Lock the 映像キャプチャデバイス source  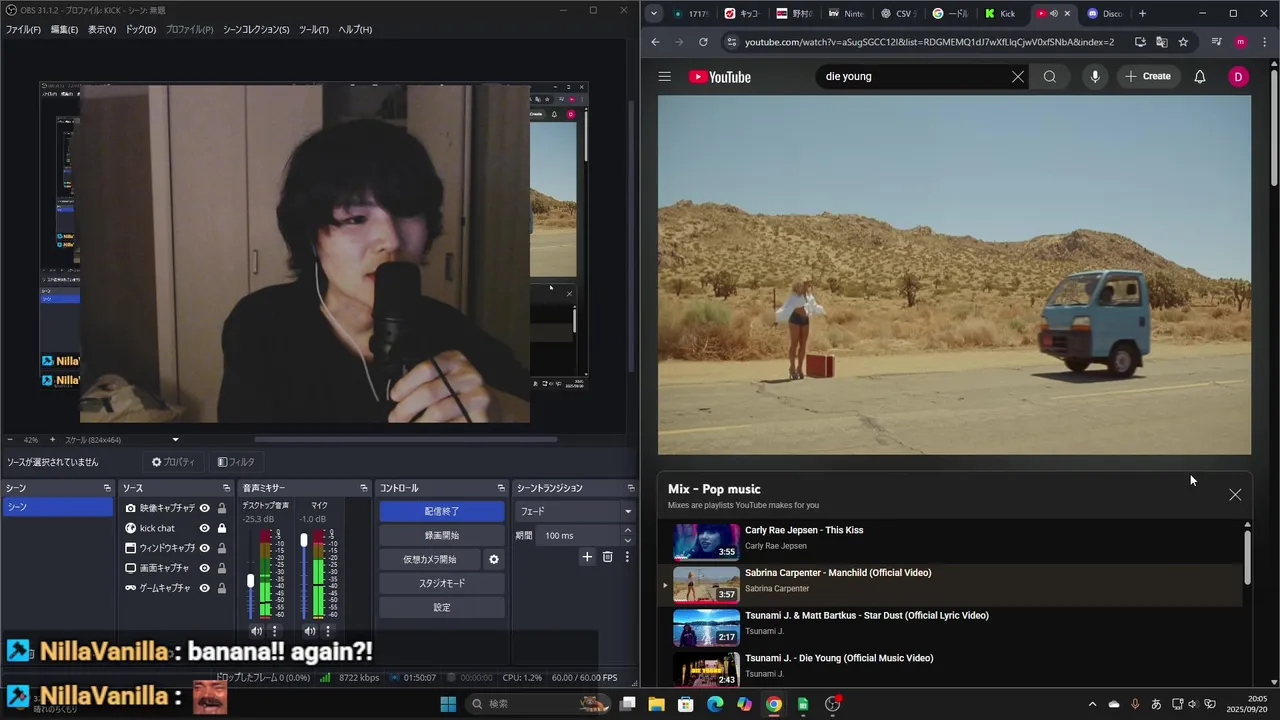[x=221, y=508]
